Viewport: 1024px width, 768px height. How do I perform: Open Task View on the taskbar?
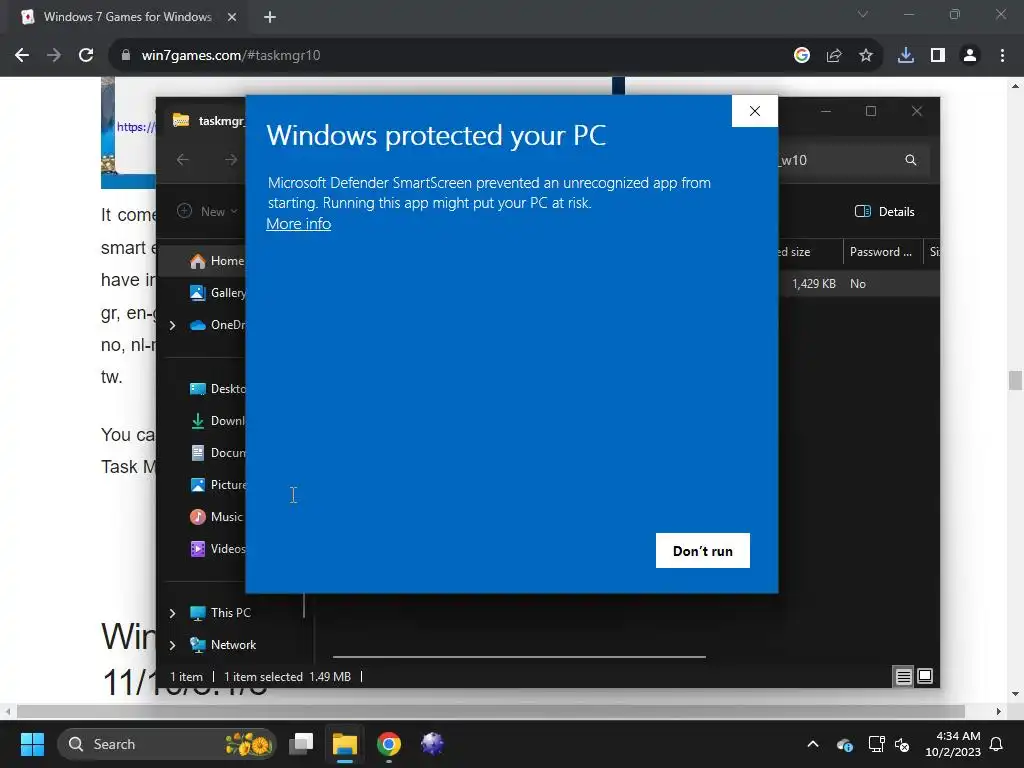point(302,744)
